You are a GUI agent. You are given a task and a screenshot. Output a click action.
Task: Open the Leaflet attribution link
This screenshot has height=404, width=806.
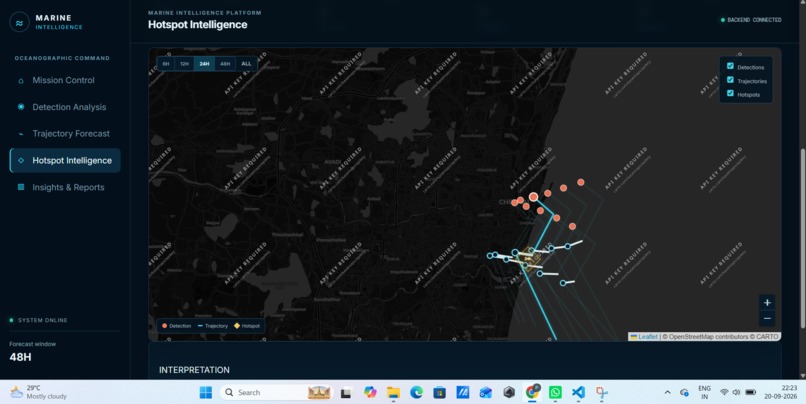point(648,337)
